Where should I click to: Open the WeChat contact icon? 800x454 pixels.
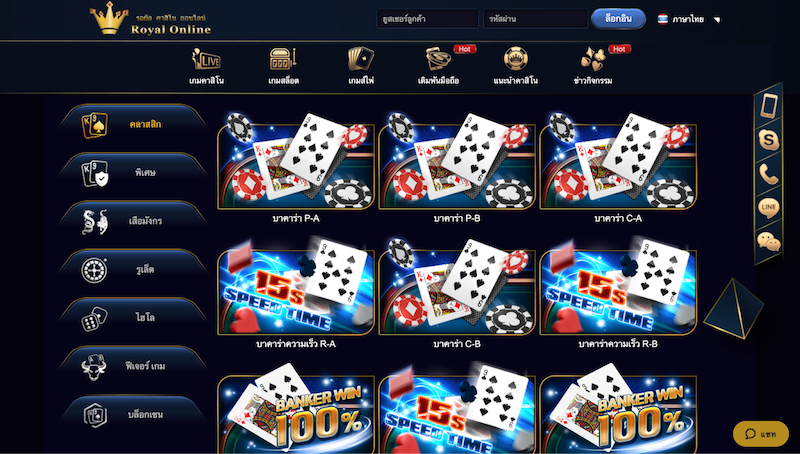point(768,241)
